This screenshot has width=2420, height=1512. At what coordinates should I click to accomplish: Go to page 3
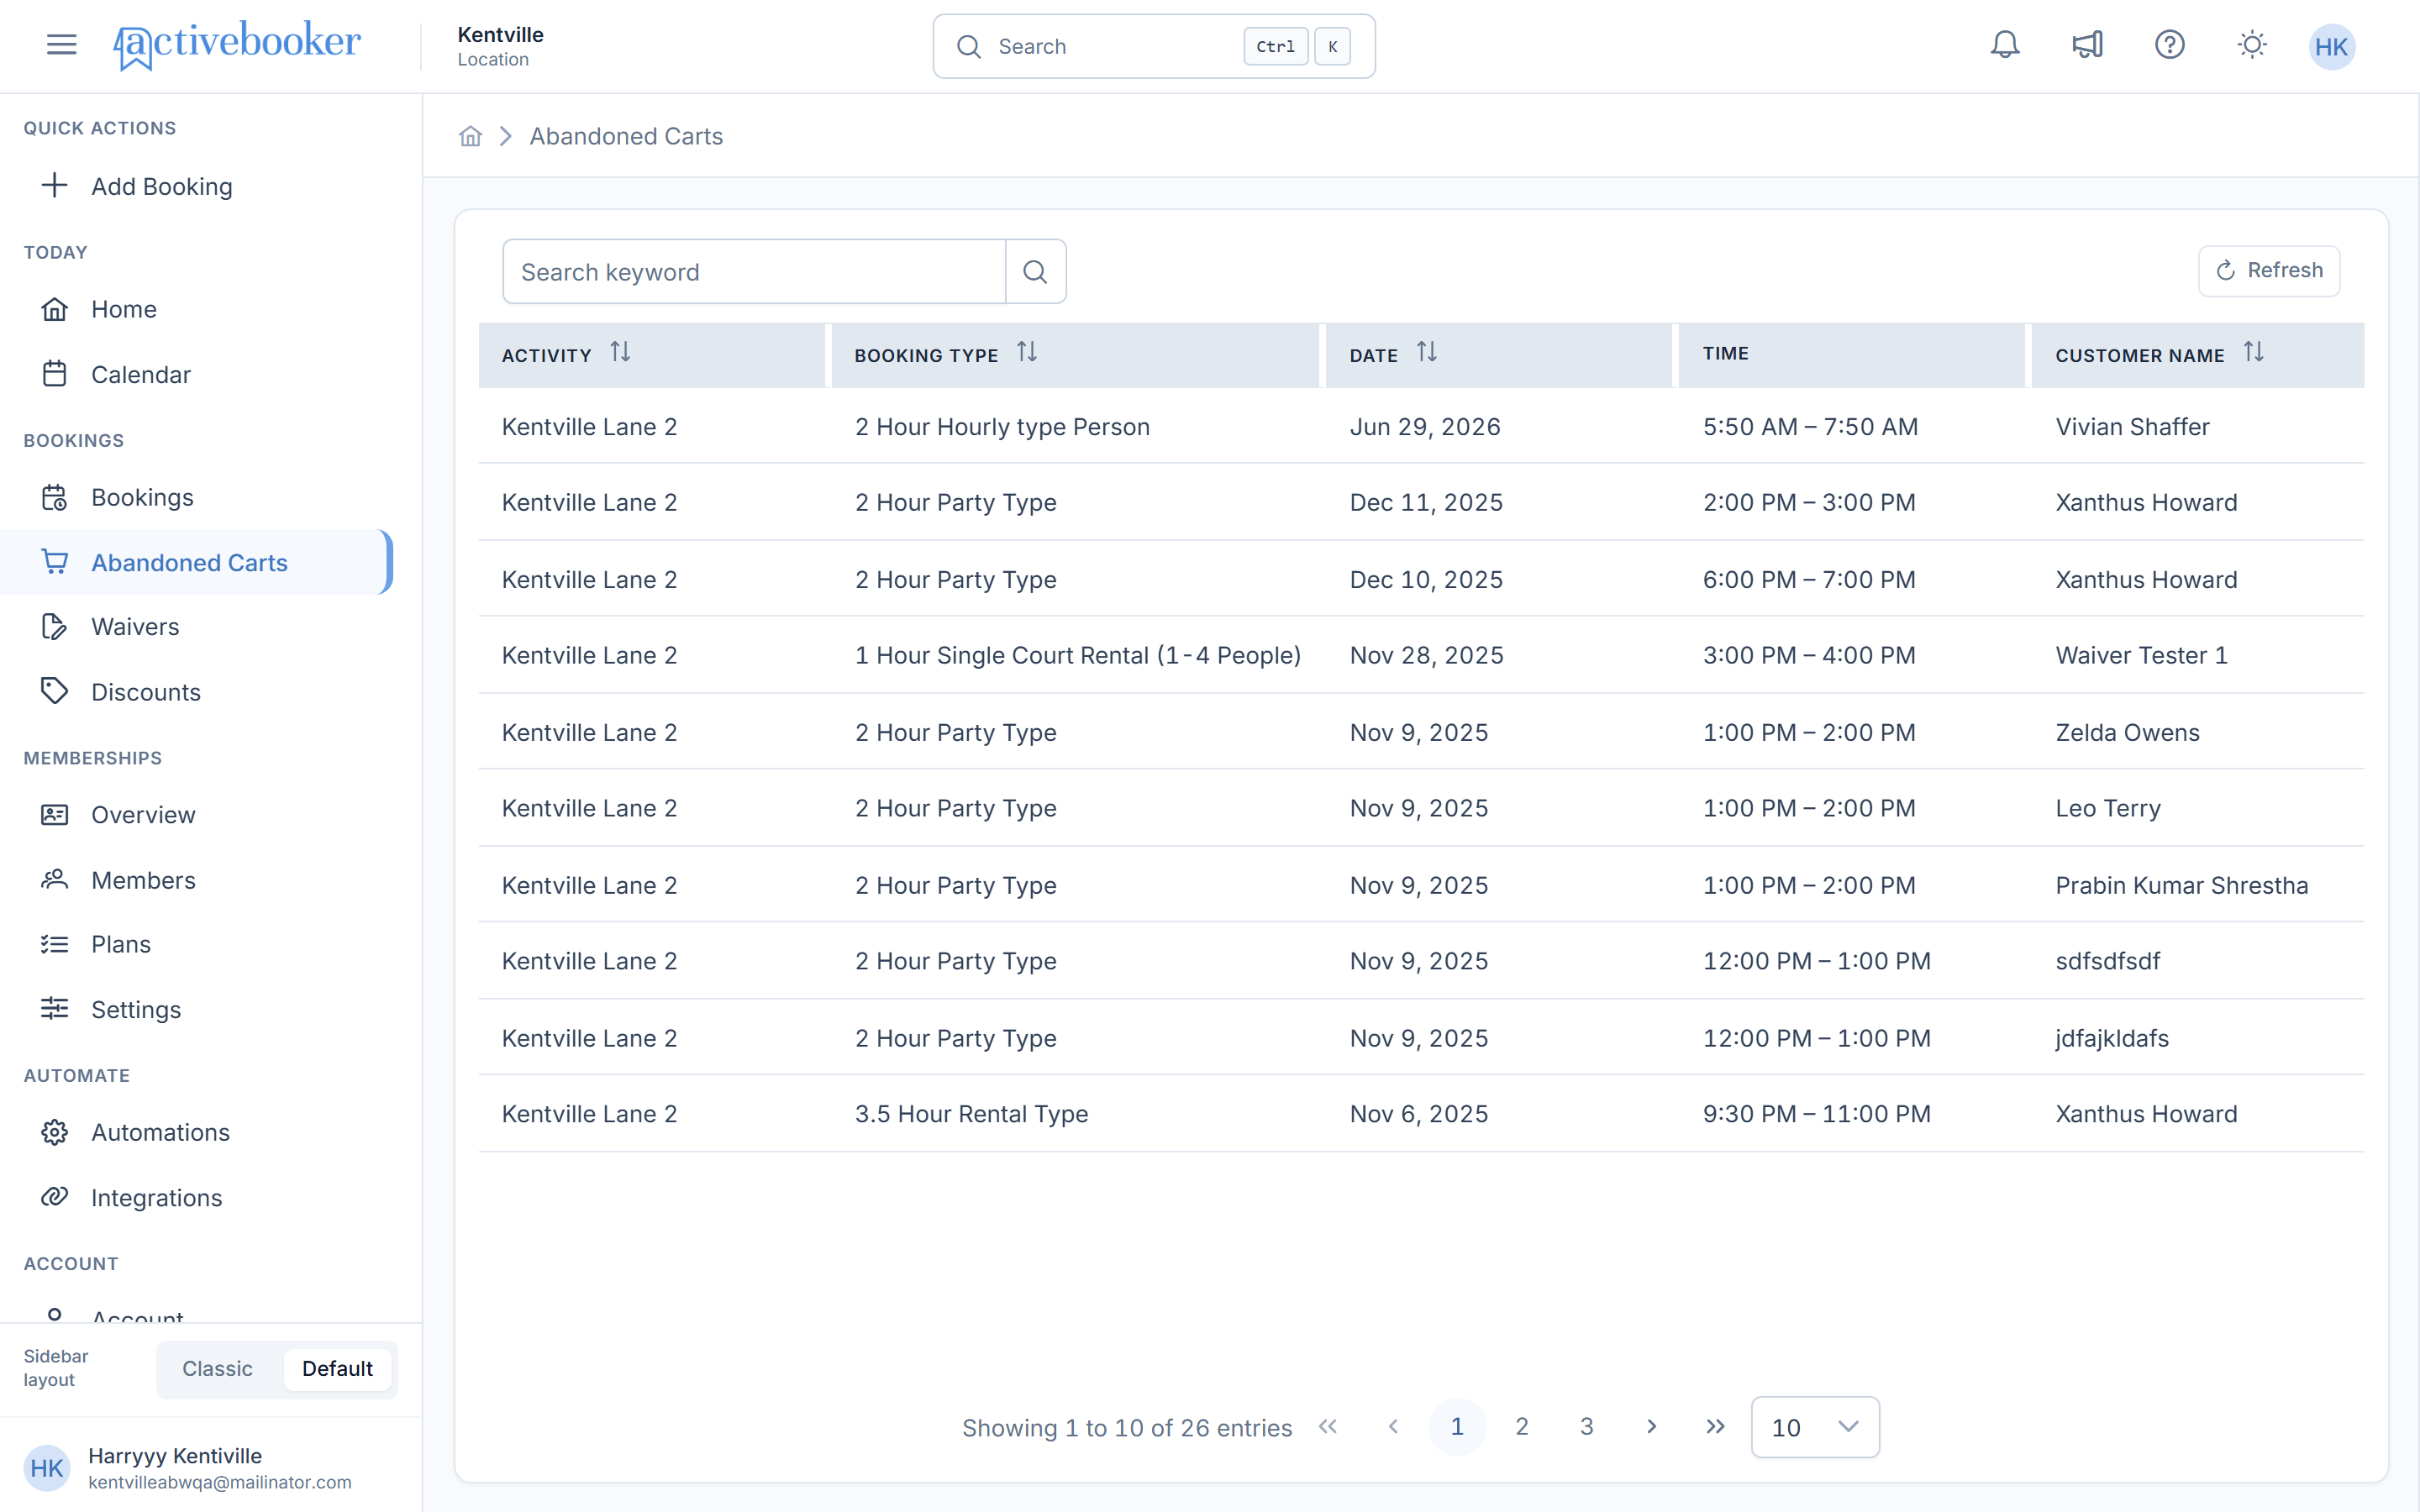(1586, 1427)
